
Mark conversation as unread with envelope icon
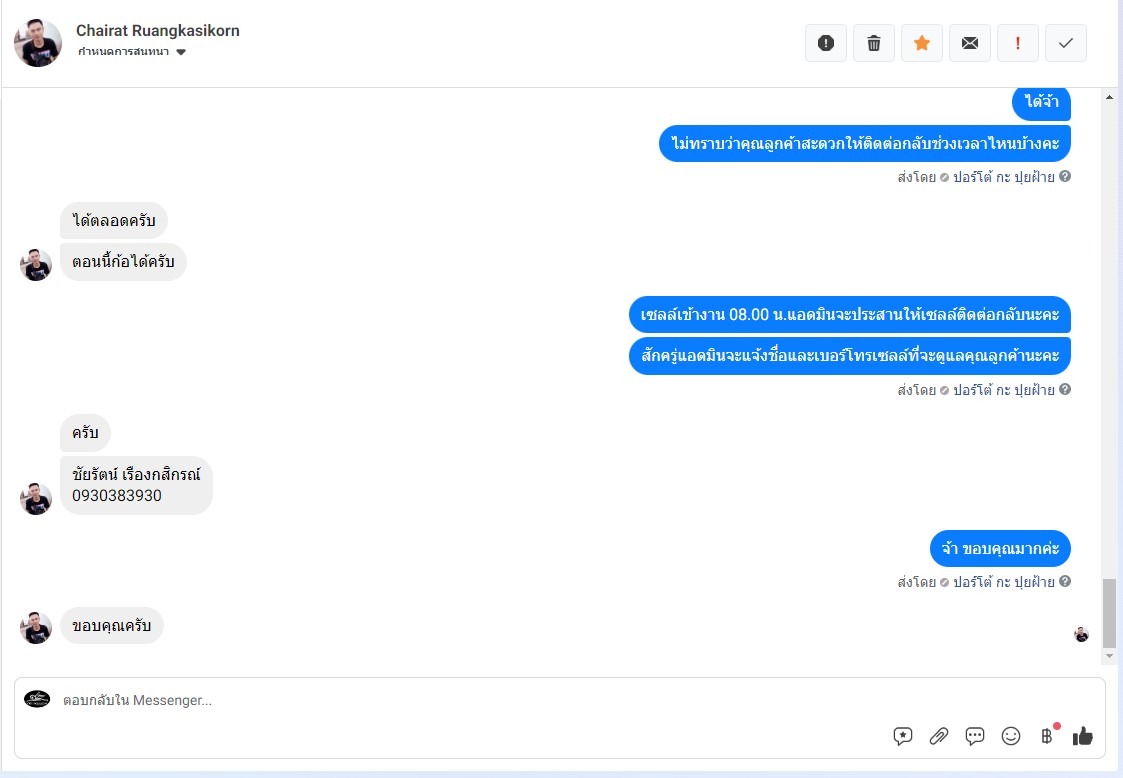click(970, 43)
